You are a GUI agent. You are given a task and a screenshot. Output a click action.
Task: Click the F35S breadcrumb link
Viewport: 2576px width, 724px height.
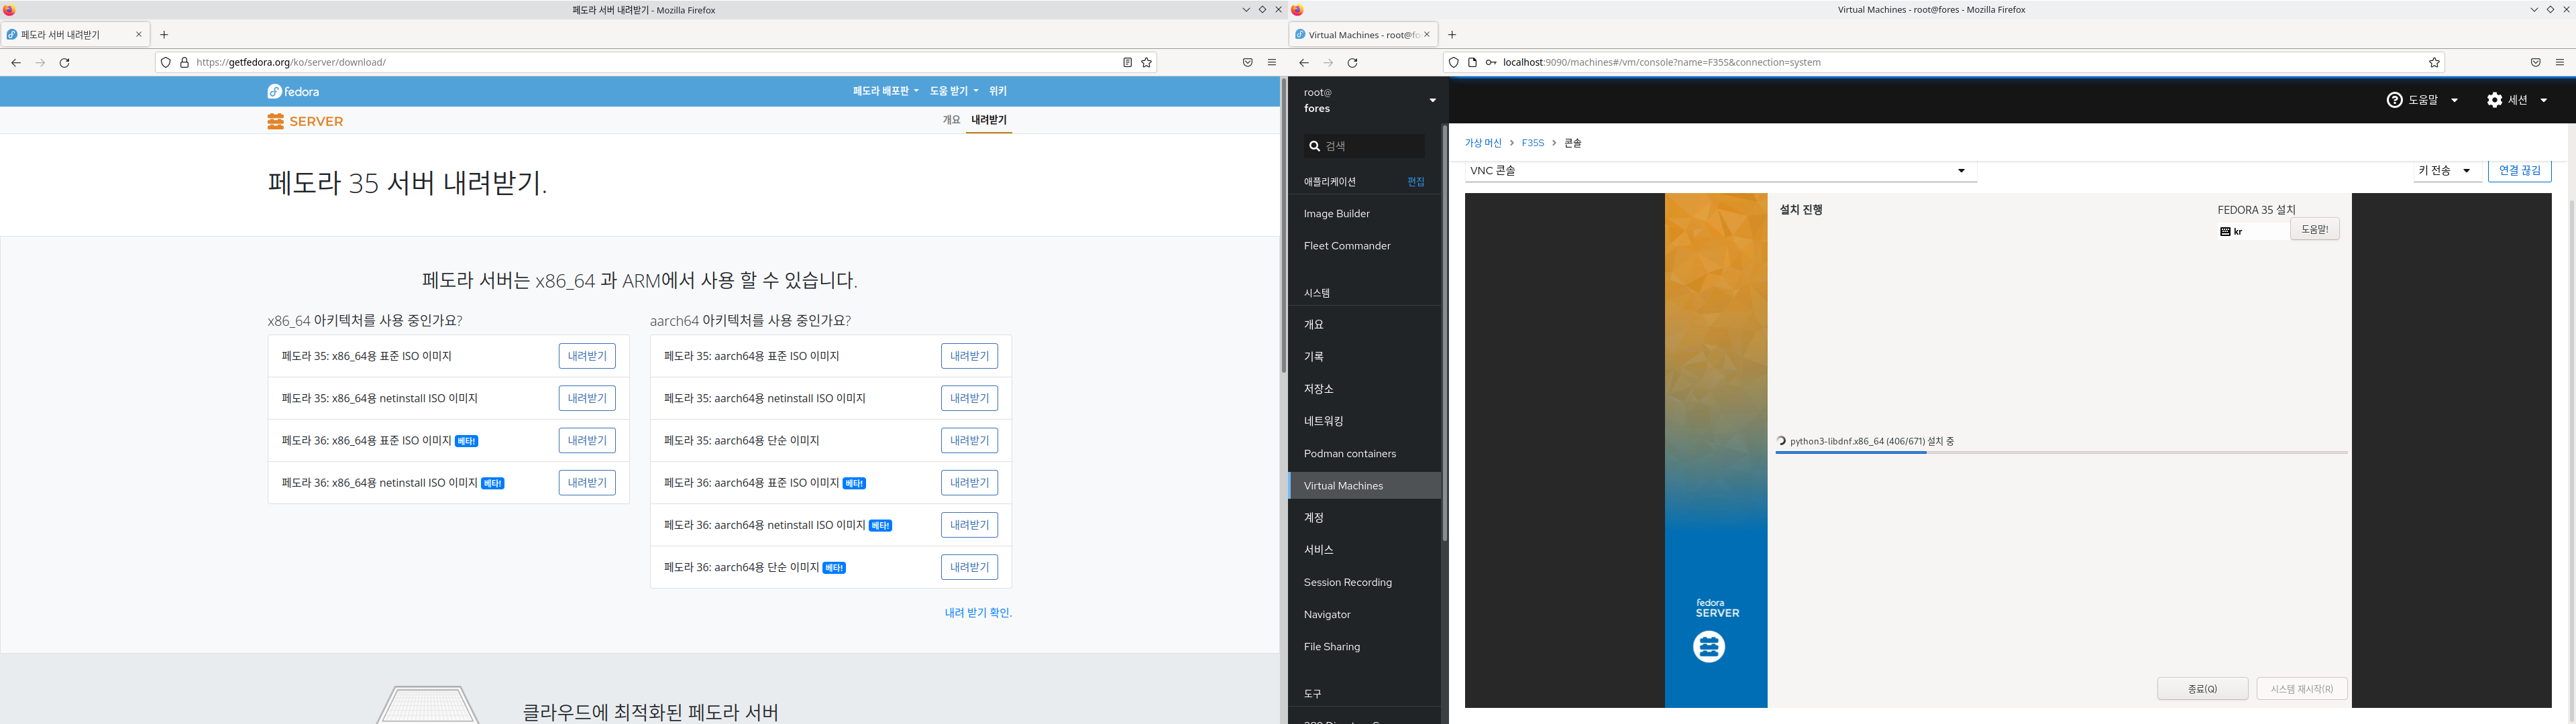(x=1533, y=143)
